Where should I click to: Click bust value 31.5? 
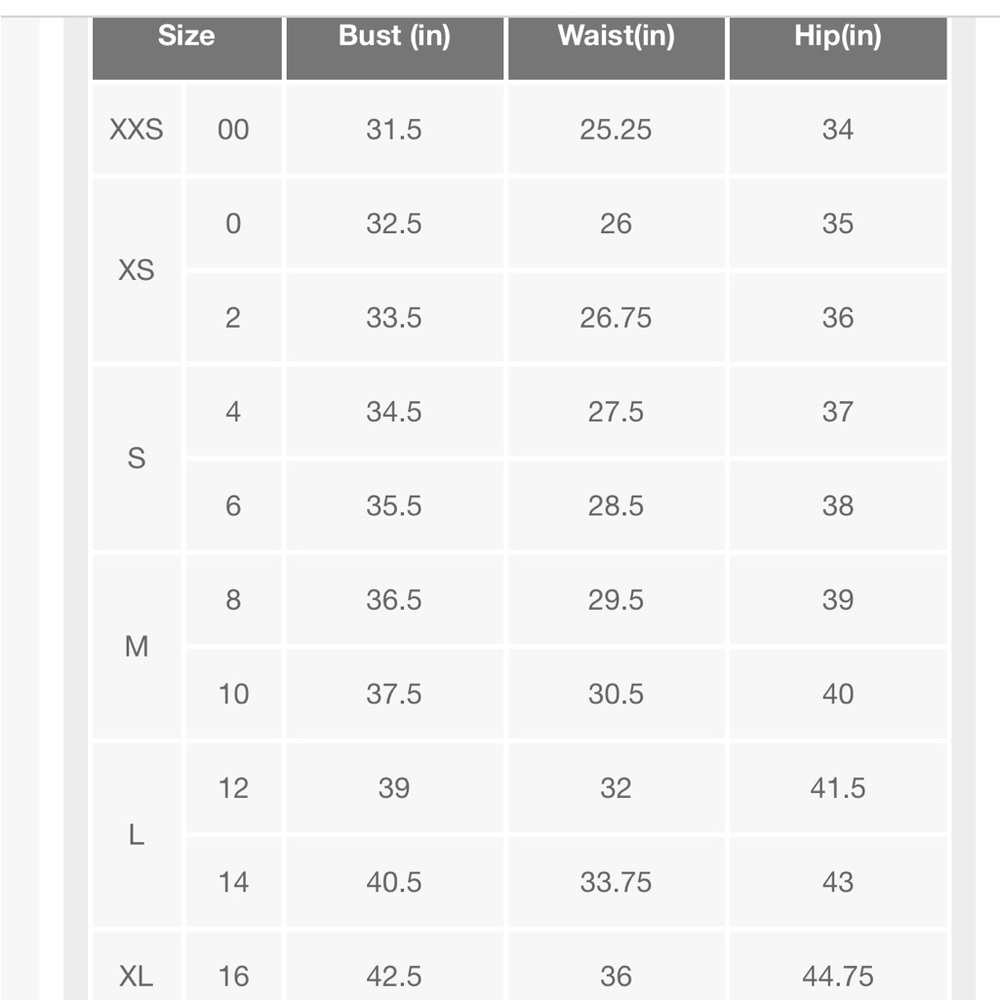pyautogui.click(x=395, y=129)
